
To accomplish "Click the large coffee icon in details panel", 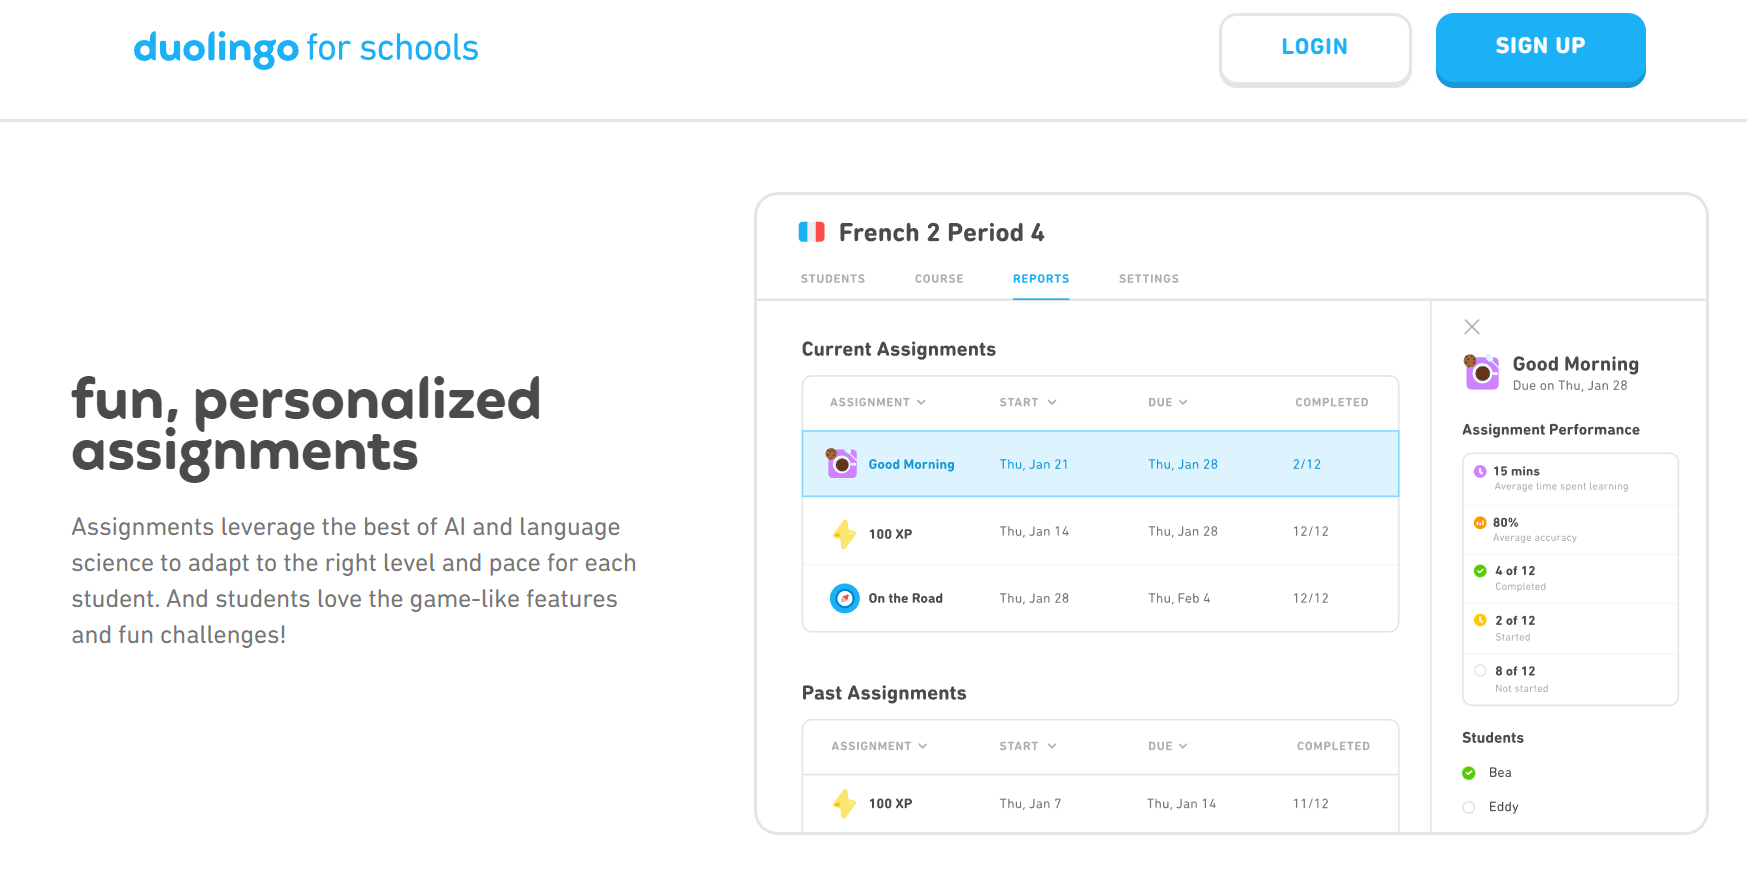I will point(1482,372).
